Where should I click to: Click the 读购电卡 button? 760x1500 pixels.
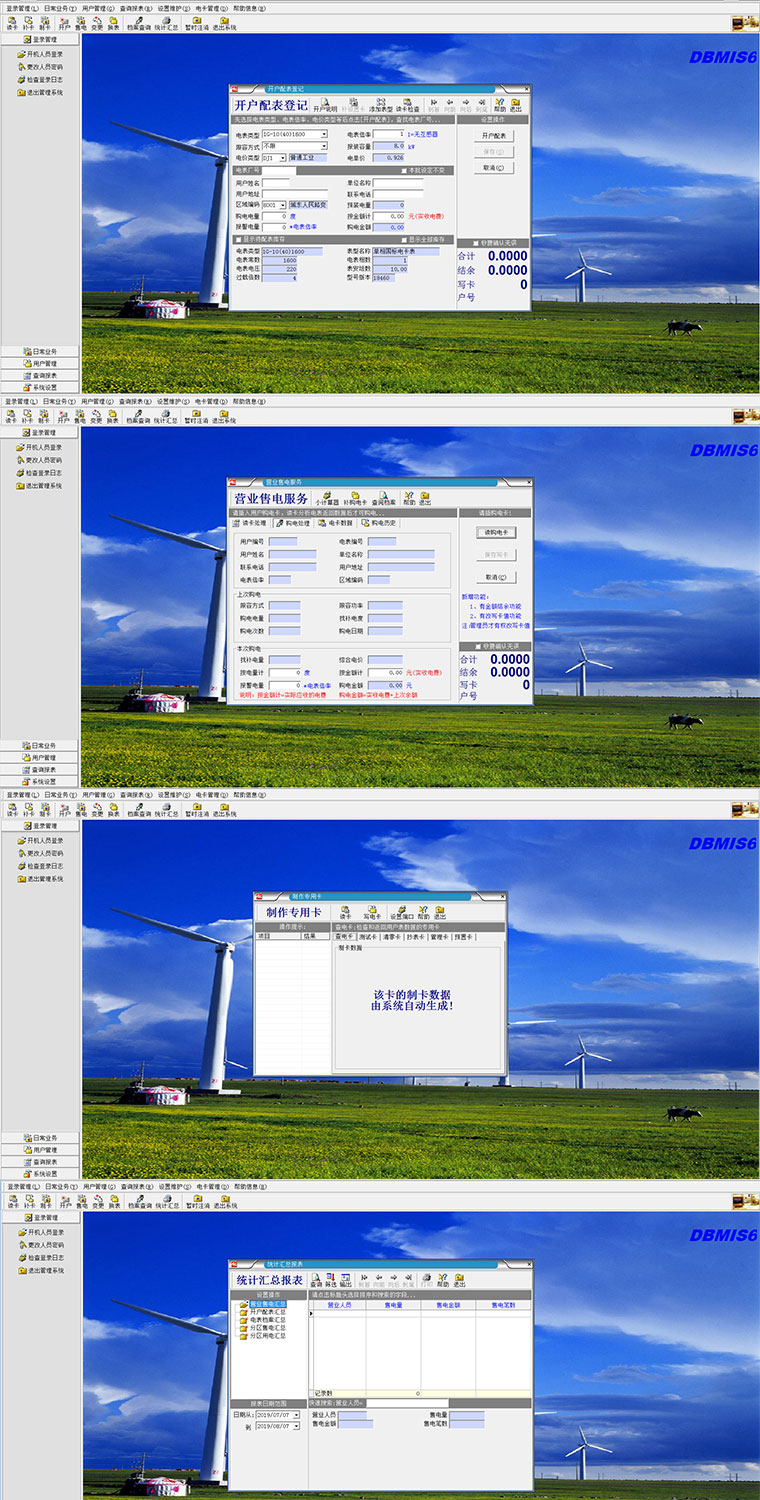497,533
